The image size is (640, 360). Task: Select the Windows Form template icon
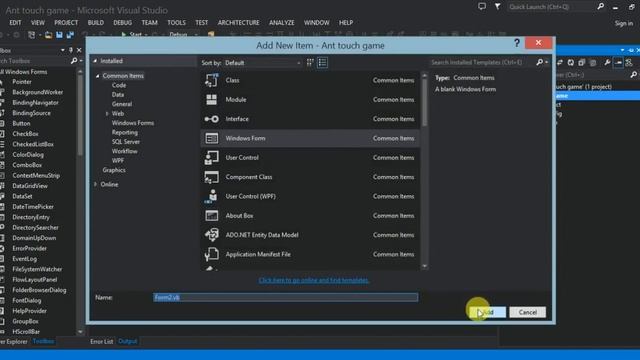pyautogui.click(x=211, y=138)
